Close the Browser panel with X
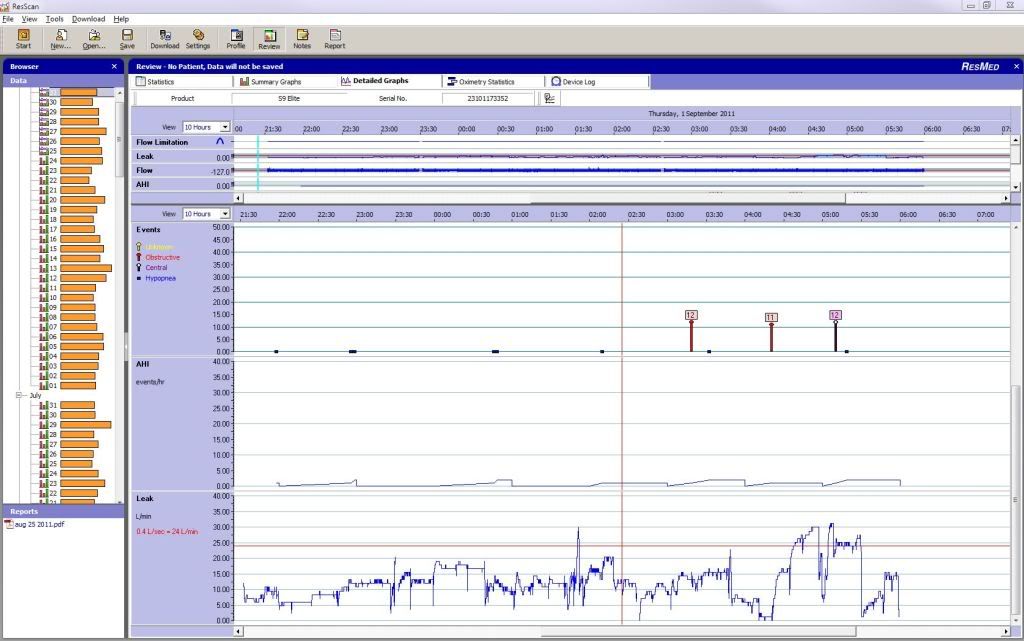Viewport: 1024px width, 641px height. click(114, 67)
